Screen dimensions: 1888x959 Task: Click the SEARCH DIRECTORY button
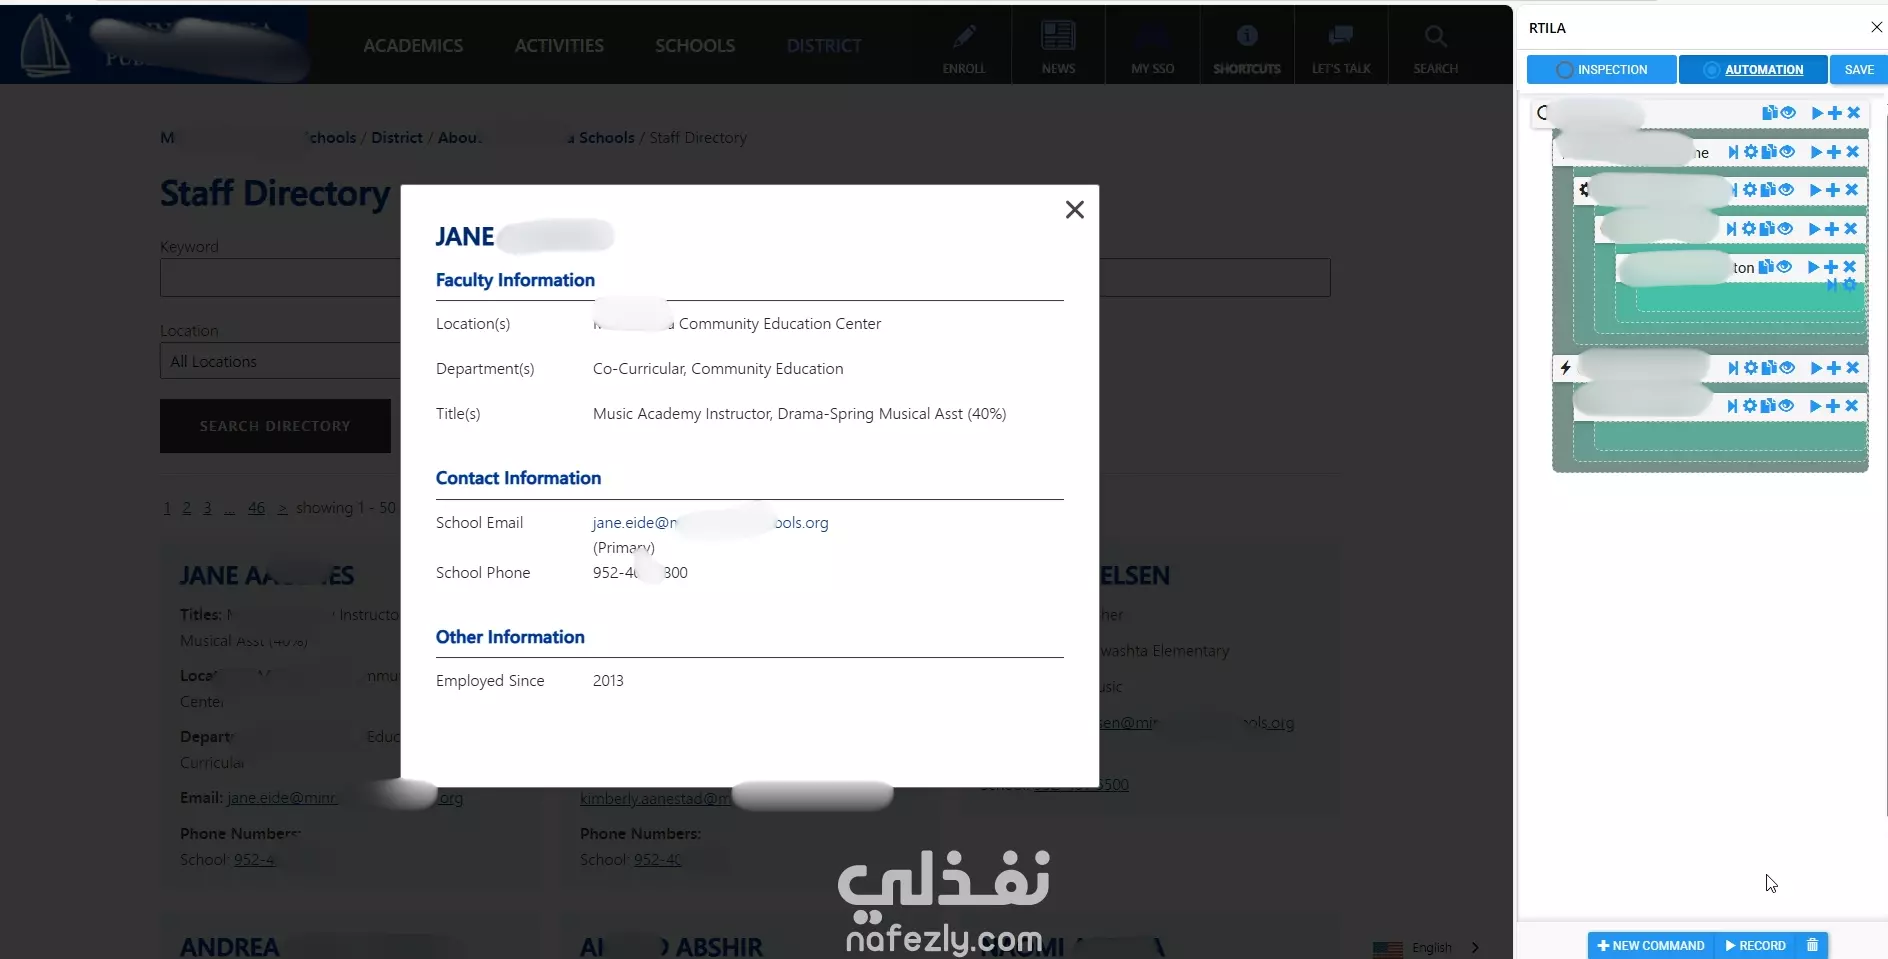pos(275,426)
